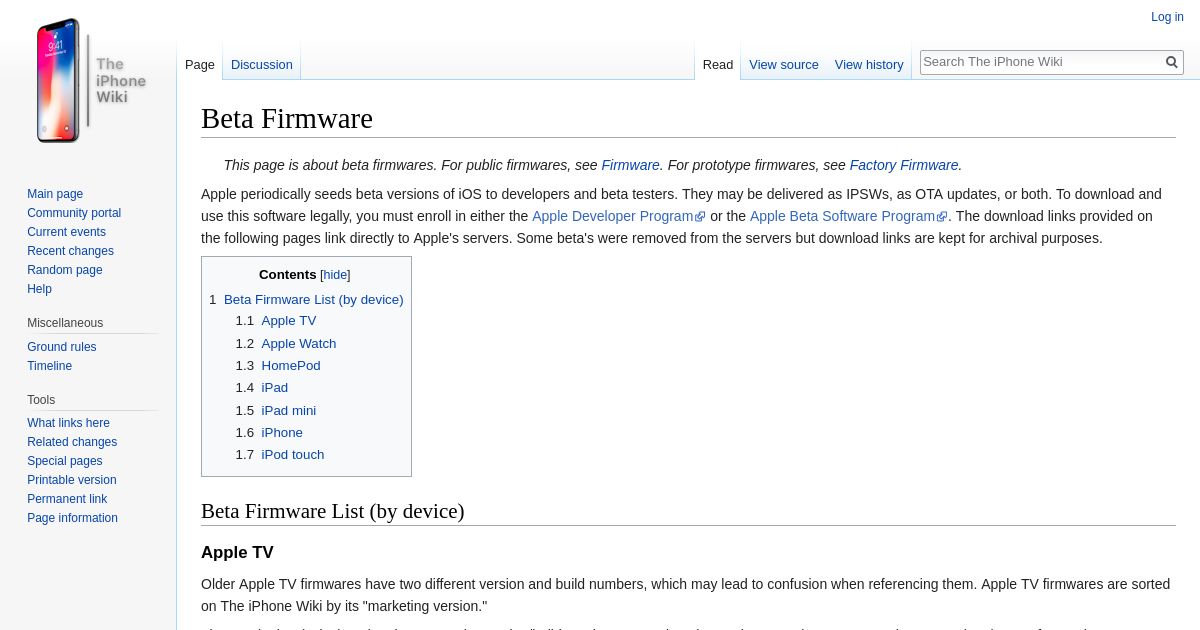Jump to 1.5 iPad mini contents entry

[x=289, y=410]
